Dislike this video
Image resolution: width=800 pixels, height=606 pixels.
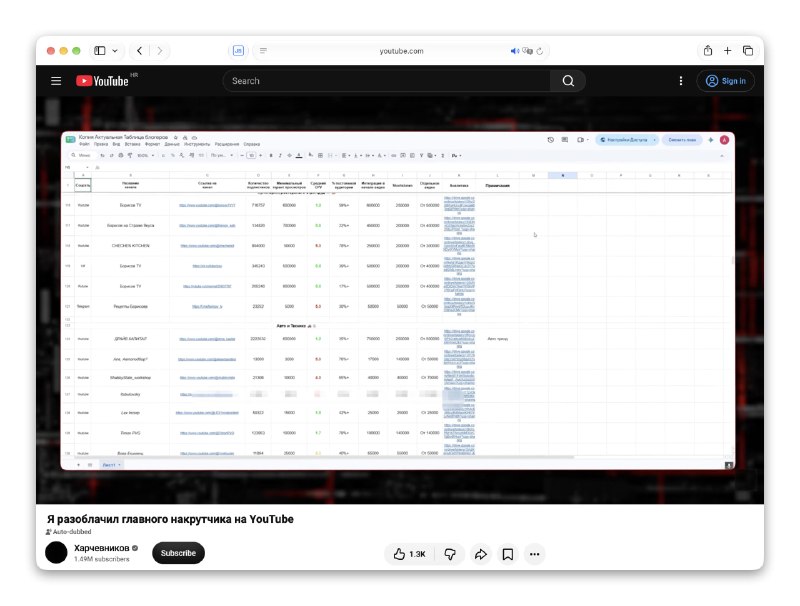pos(450,554)
